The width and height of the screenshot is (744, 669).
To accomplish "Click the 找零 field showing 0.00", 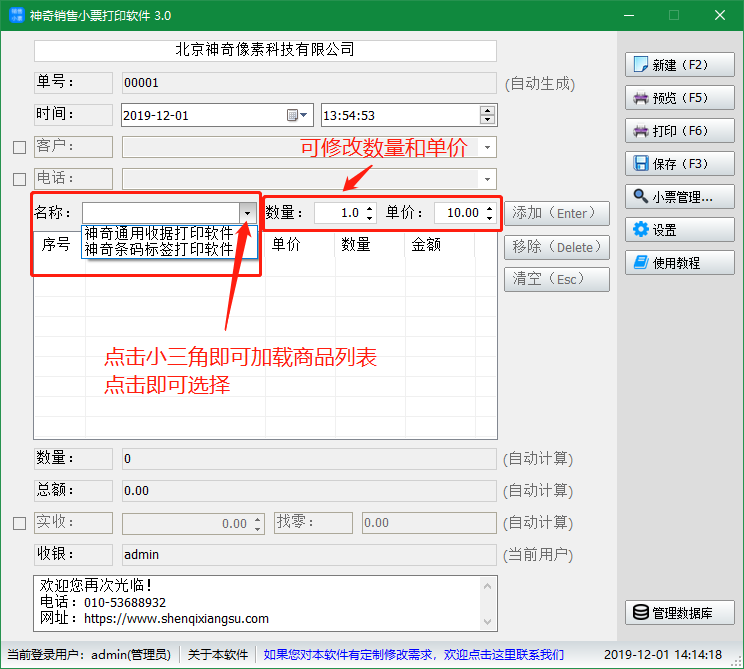I will coord(429,523).
